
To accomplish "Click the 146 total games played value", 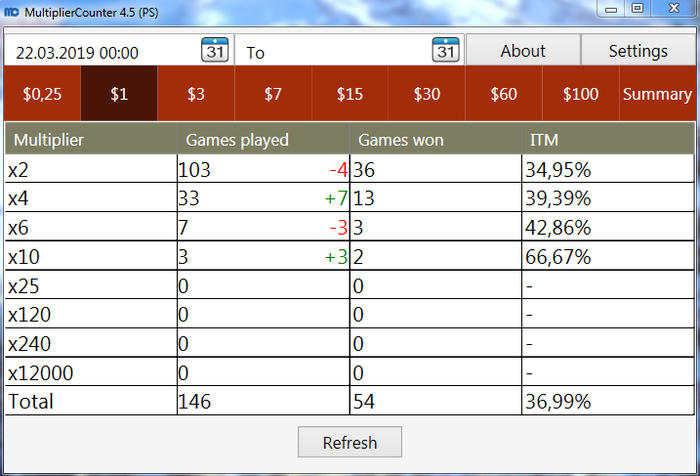I will coord(194,401).
